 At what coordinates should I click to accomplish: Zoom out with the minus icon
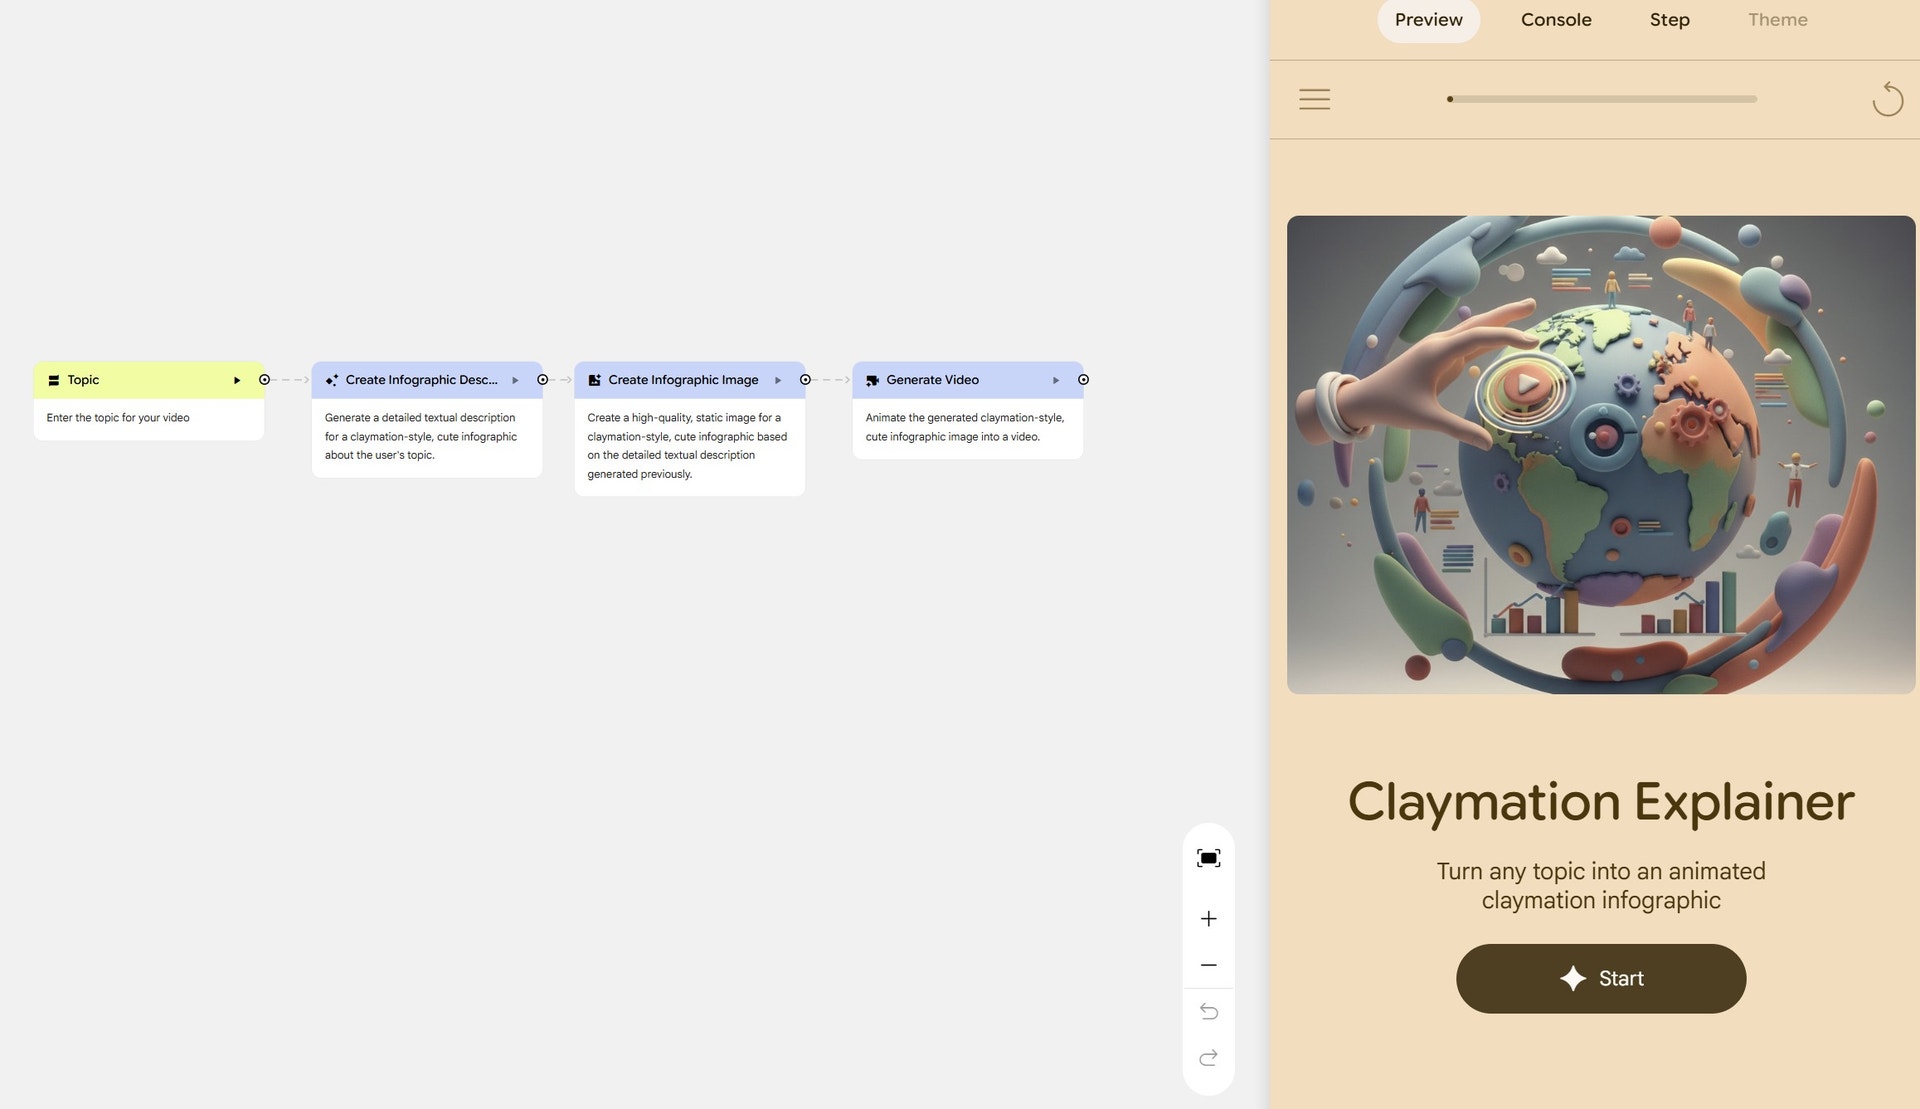tap(1208, 965)
